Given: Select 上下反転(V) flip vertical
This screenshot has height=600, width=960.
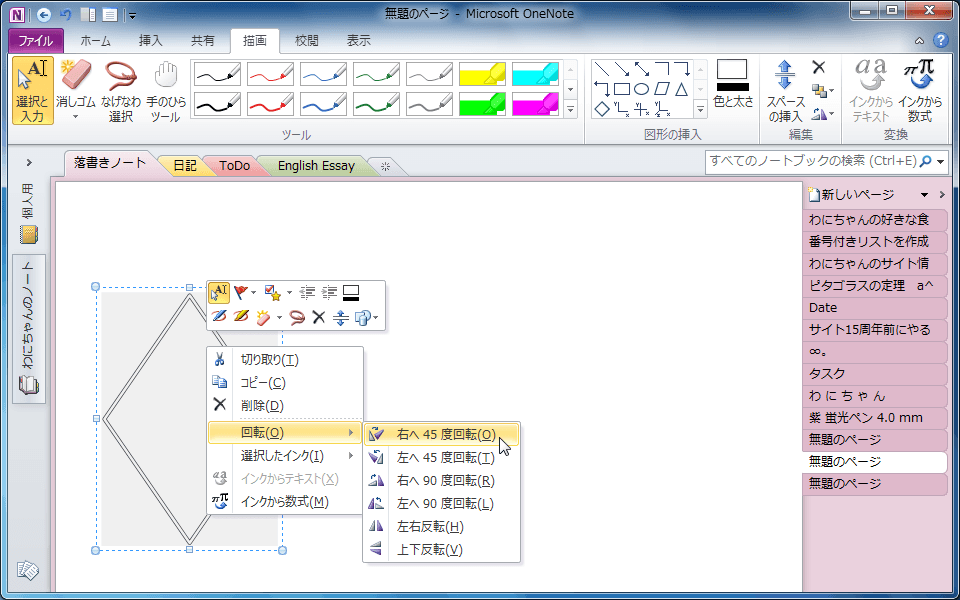Looking at the screenshot, I should coord(441,550).
